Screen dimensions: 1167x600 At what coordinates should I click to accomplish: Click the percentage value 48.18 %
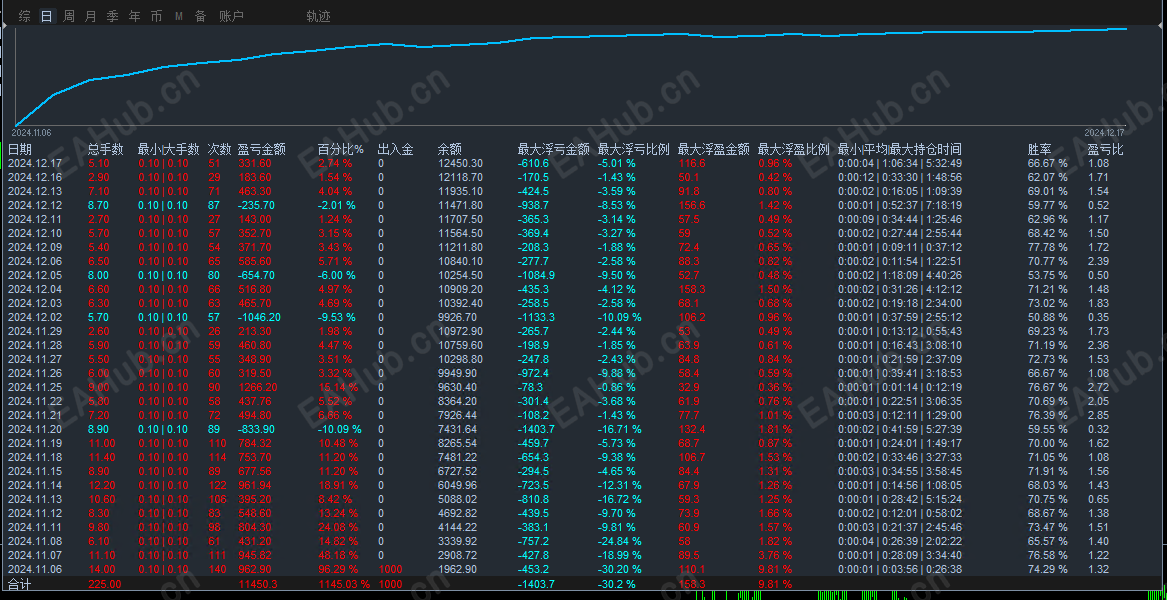[339, 555]
